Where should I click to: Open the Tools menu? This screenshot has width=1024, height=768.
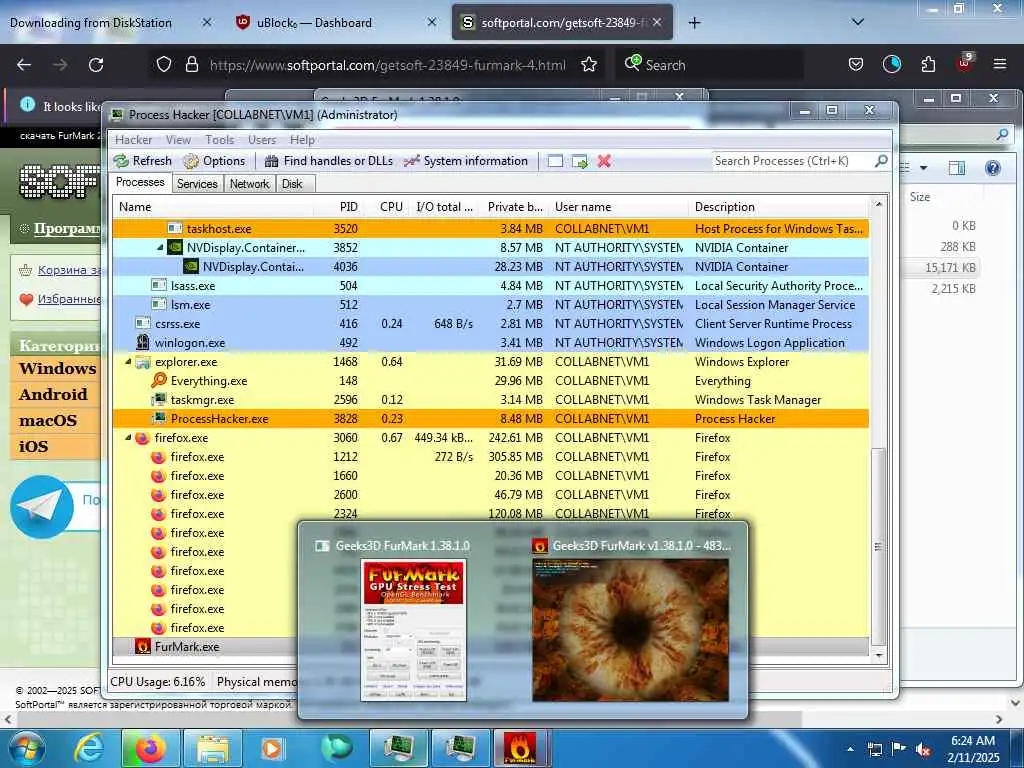pos(219,140)
